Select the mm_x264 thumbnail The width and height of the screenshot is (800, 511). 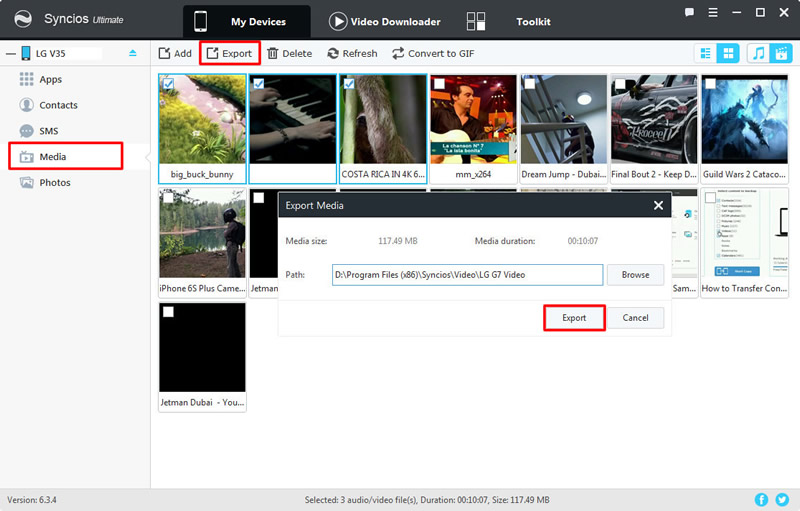point(473,119)
